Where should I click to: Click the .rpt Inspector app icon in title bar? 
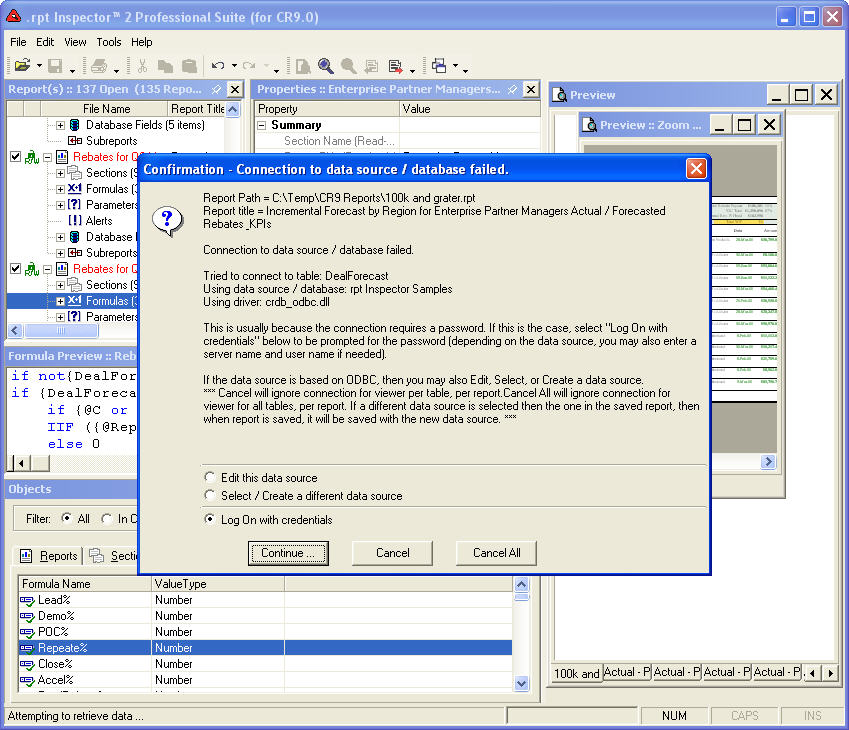[14, 17]
